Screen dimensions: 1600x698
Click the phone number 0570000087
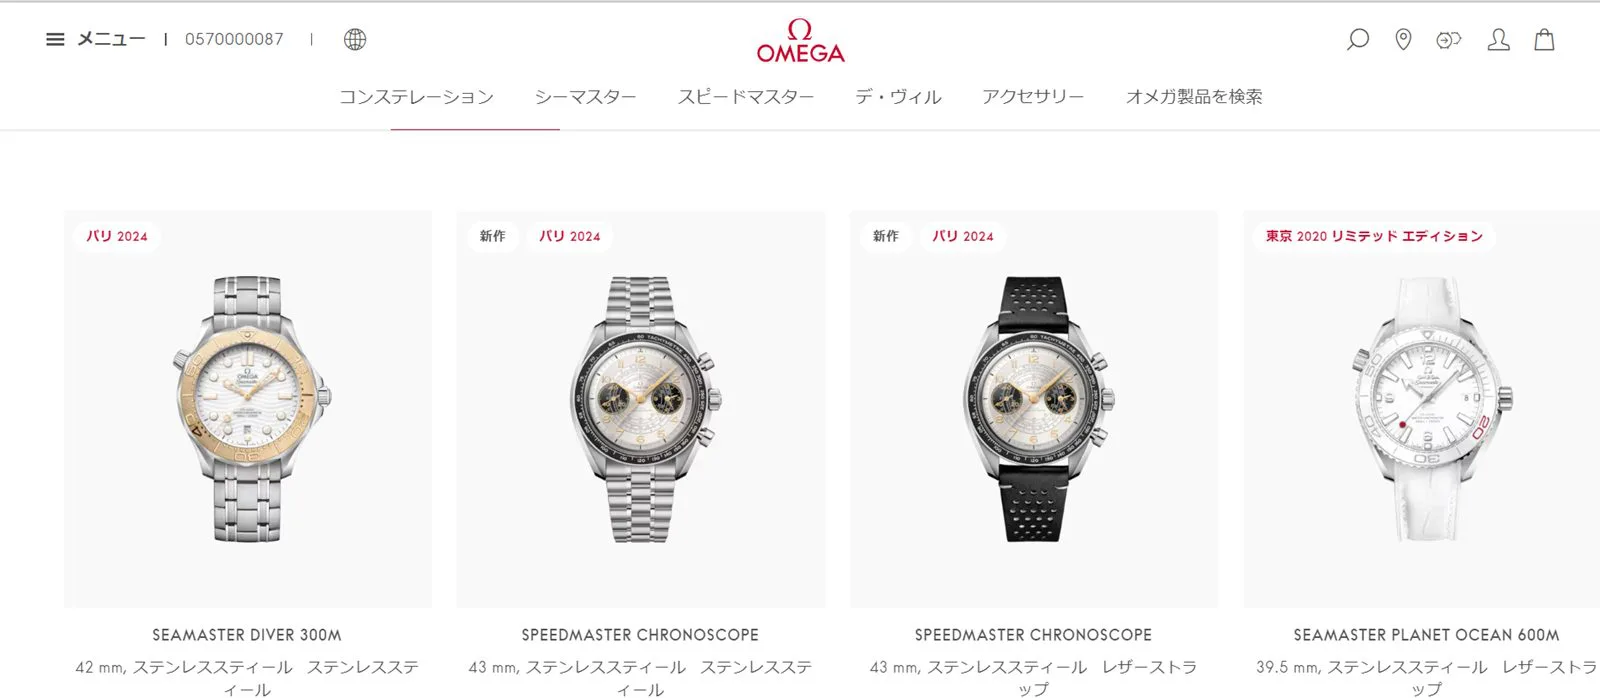234,39
